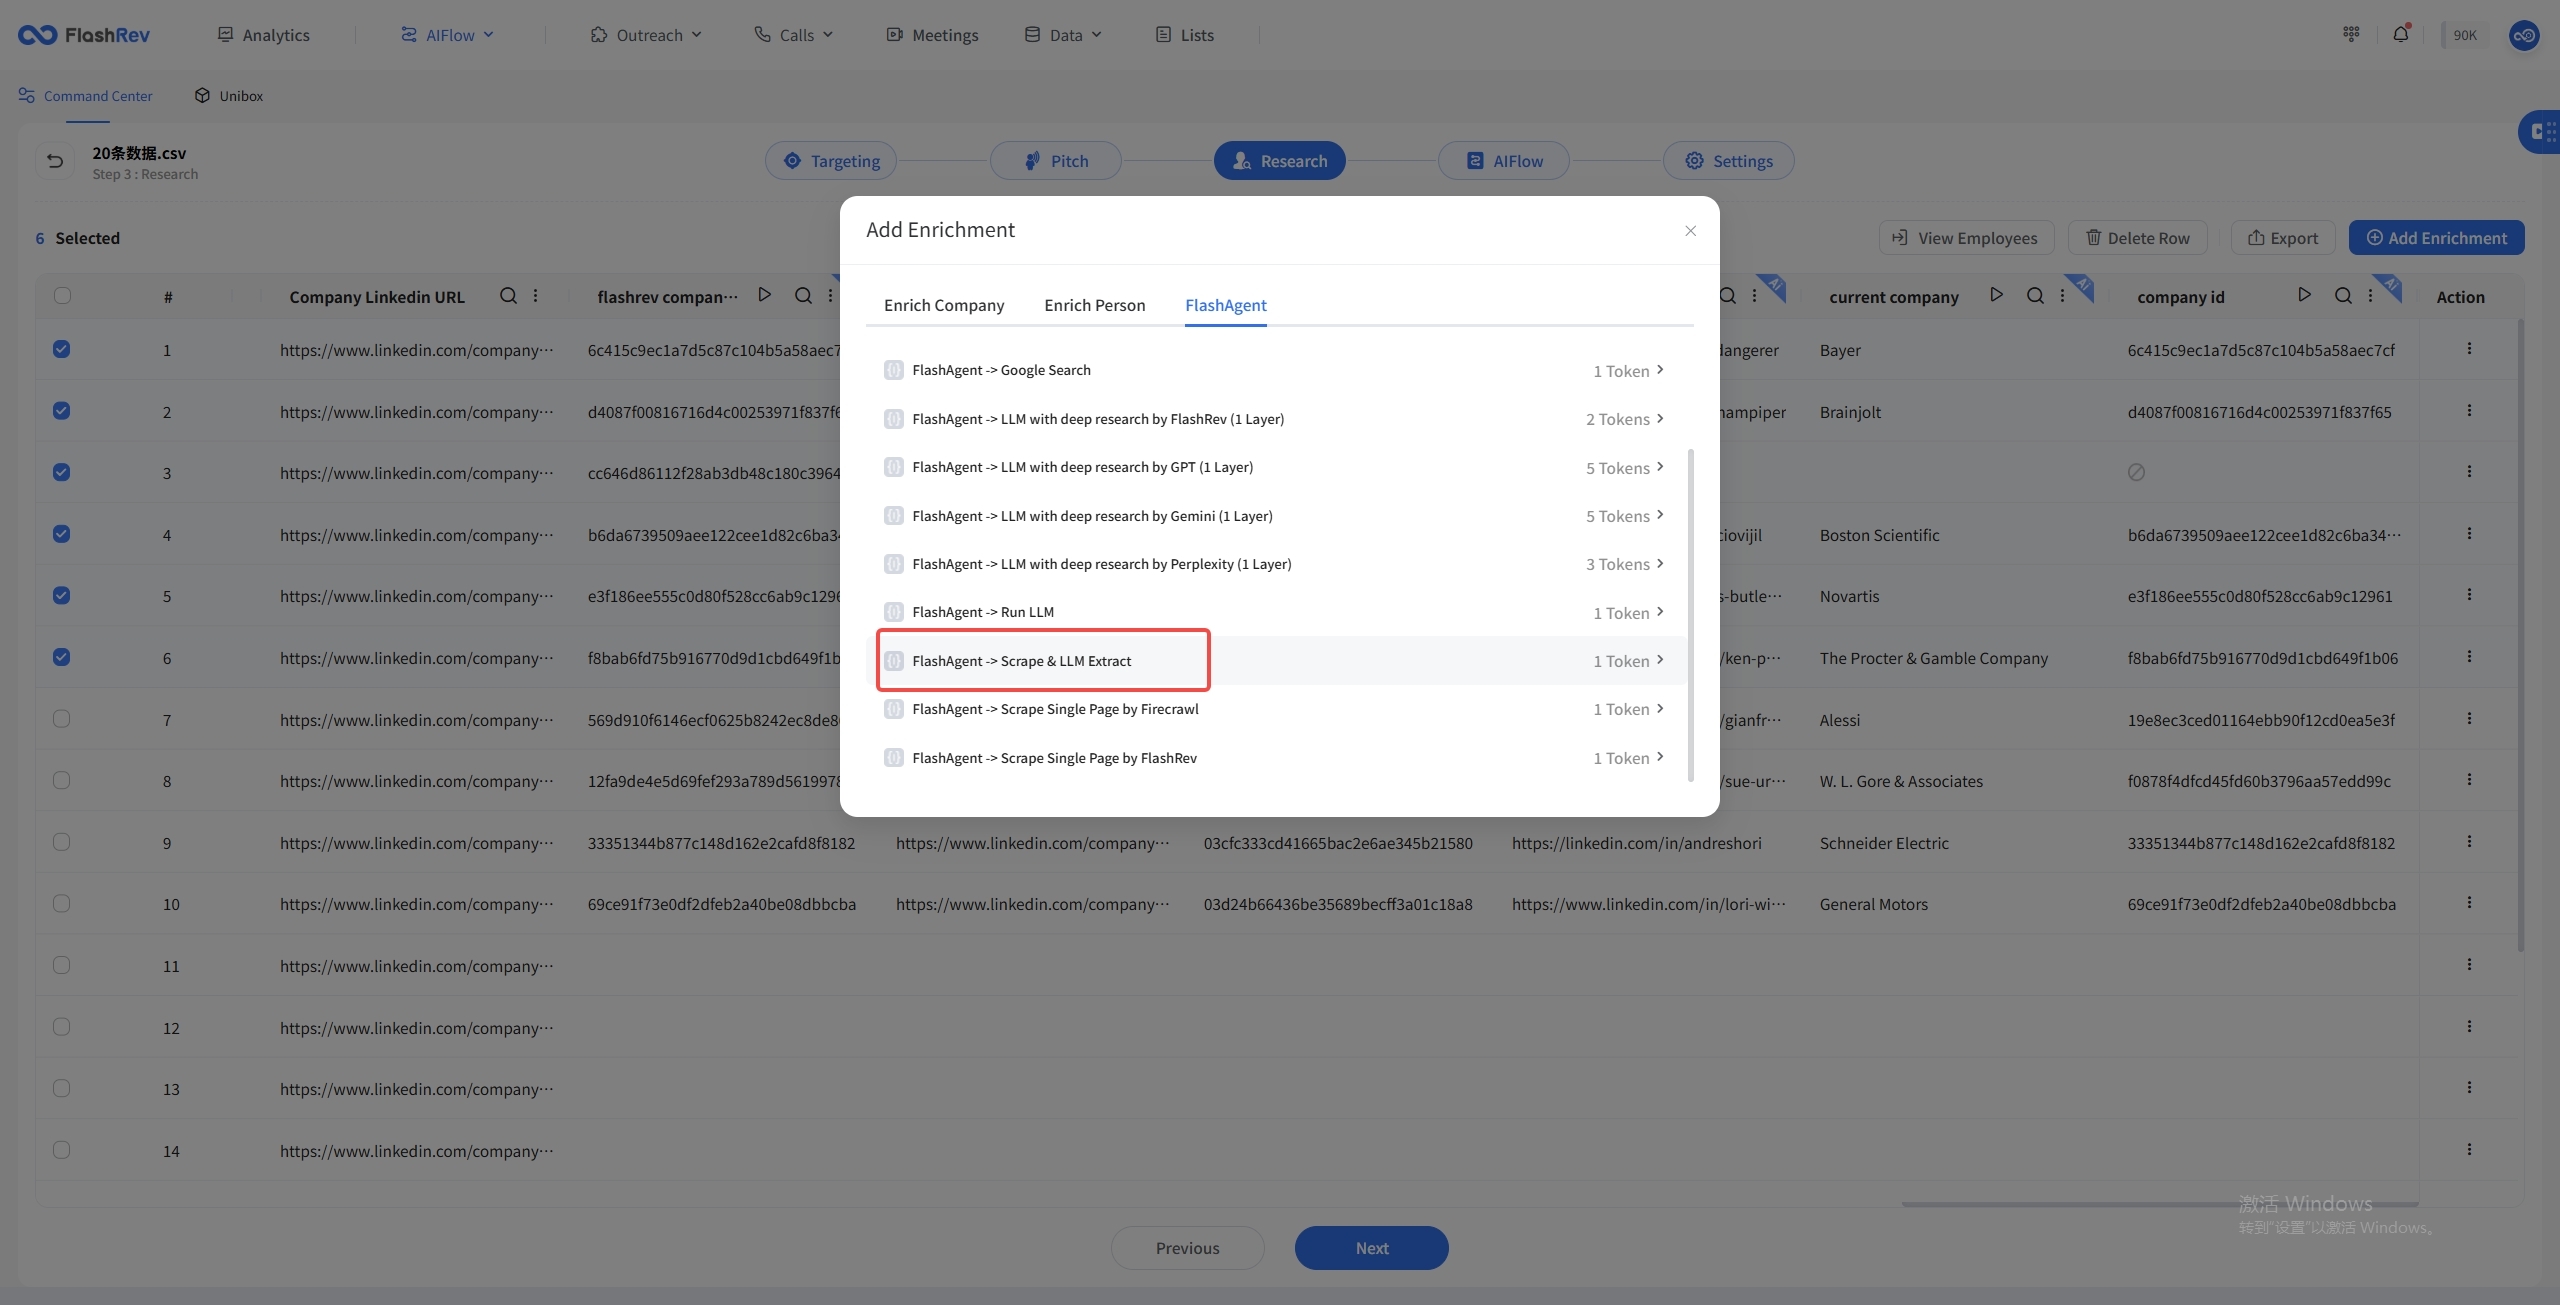Screen dimensions: 2560x1305
Task: Check row 9 checkbox
Action: point(62,842)
